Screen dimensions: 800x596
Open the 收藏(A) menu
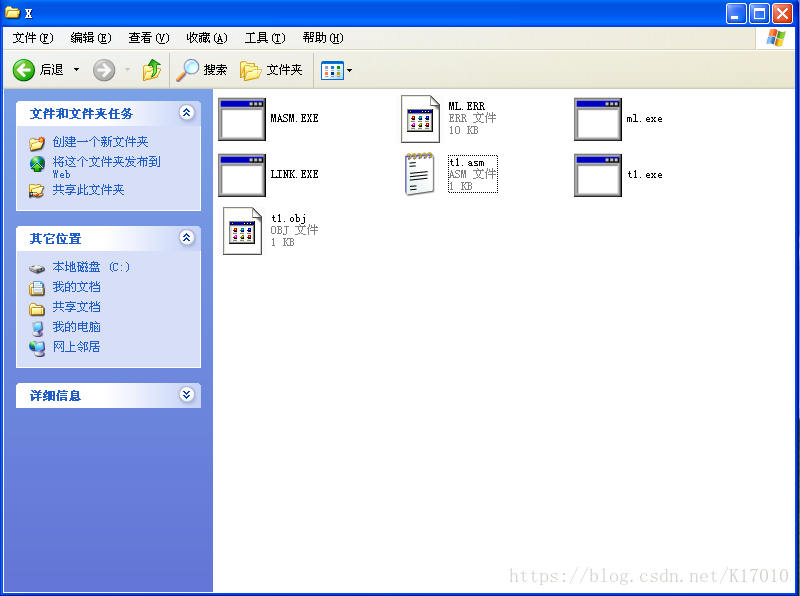[207, 38]
